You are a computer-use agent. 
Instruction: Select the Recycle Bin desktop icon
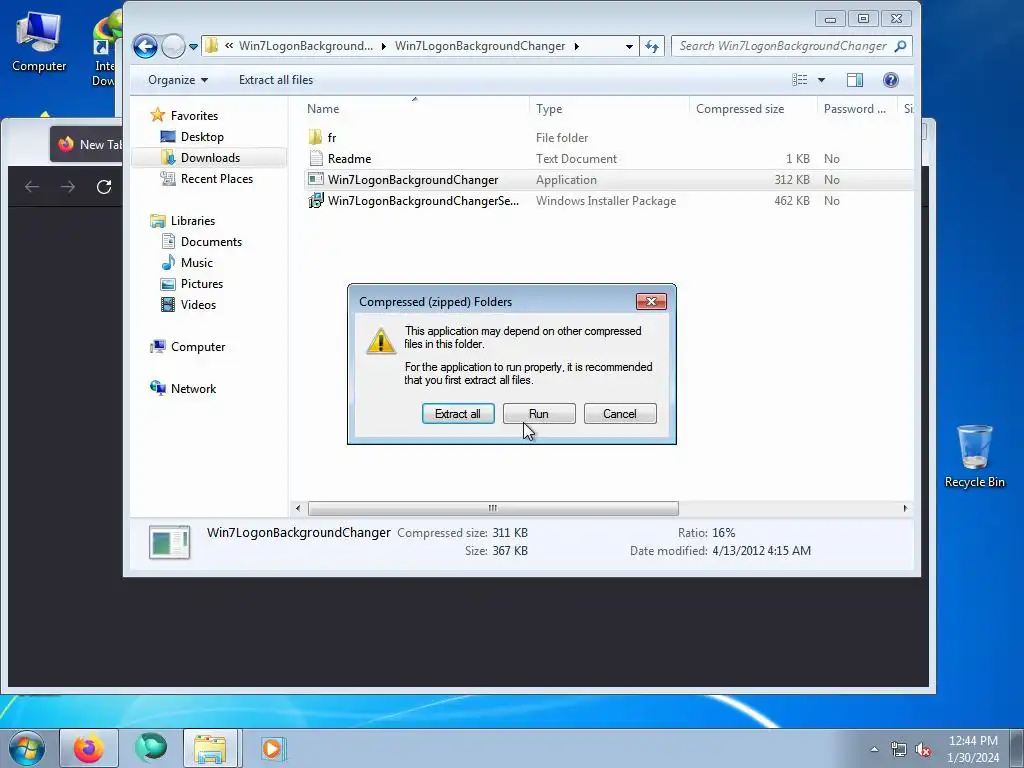974,456
